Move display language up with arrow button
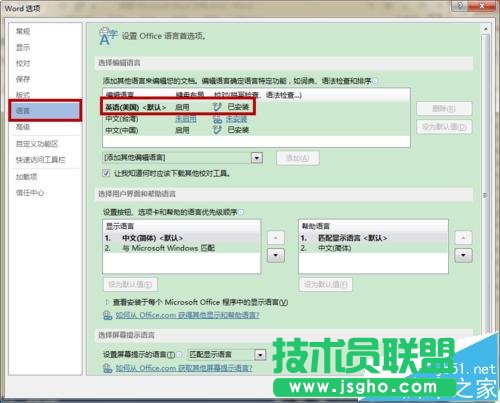The height and width of the screenshot is (403, 500). (x=276, y=238)
